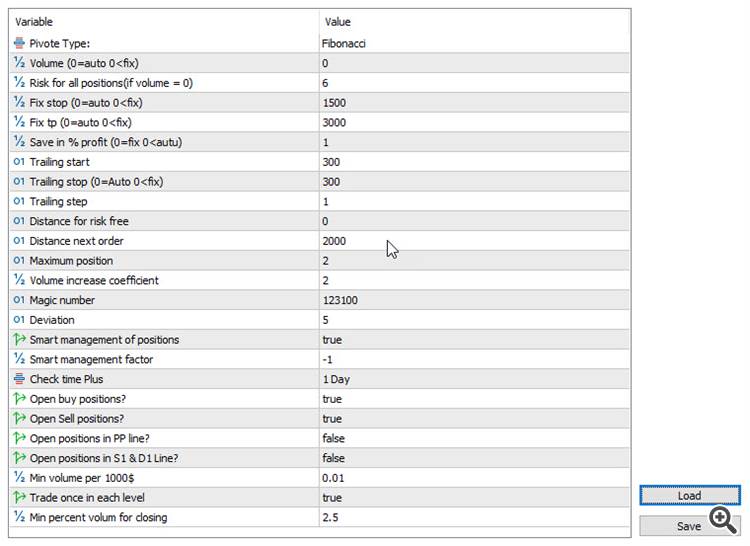Image resolution: width=750 pixels, height=546 pixels.
Task: Click the enum icon next to Check time Plus
Action: coord(20,379)
